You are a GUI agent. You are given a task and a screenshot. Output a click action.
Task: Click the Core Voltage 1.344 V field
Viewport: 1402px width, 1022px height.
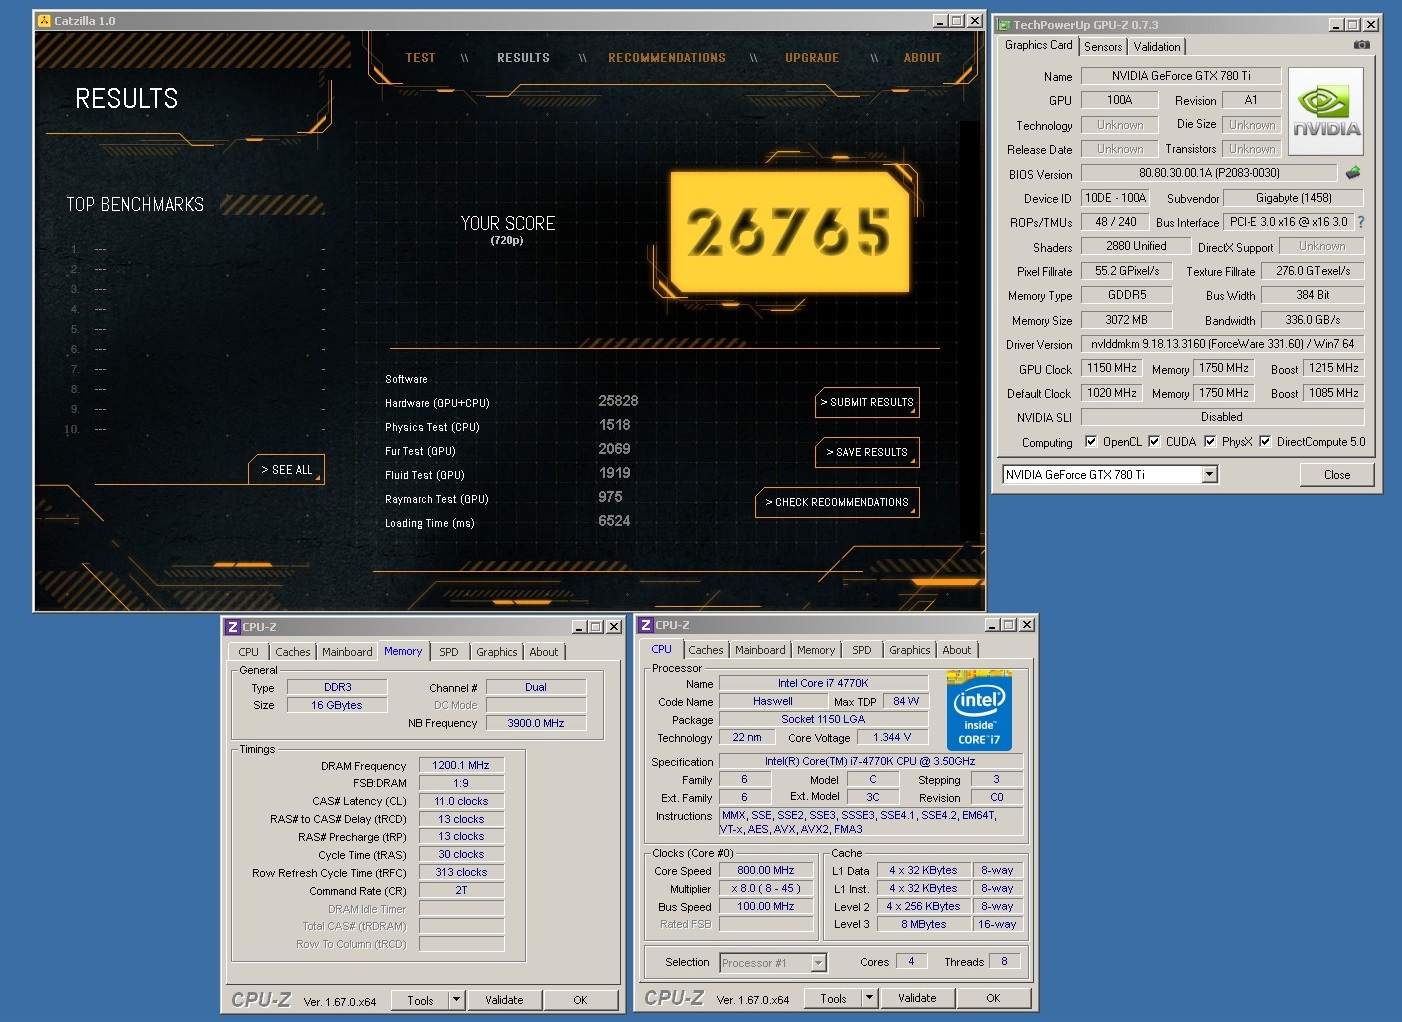click(892, 737)
